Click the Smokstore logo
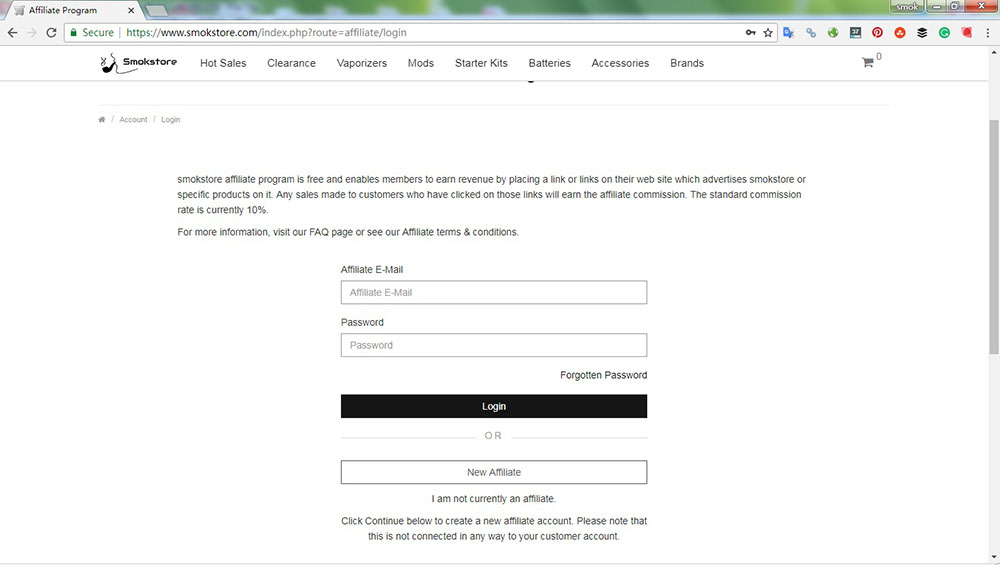Viewport: 1000px width, 565px height. pos(138,63)
